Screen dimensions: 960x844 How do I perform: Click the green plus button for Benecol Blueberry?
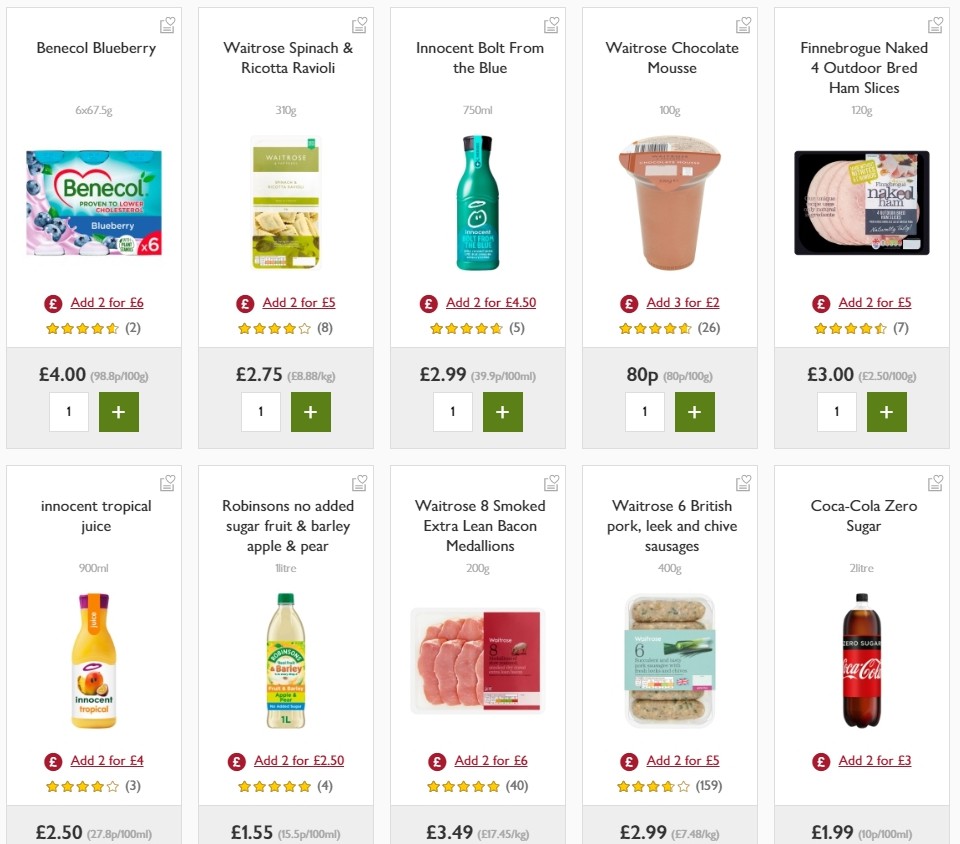[119, 411]
